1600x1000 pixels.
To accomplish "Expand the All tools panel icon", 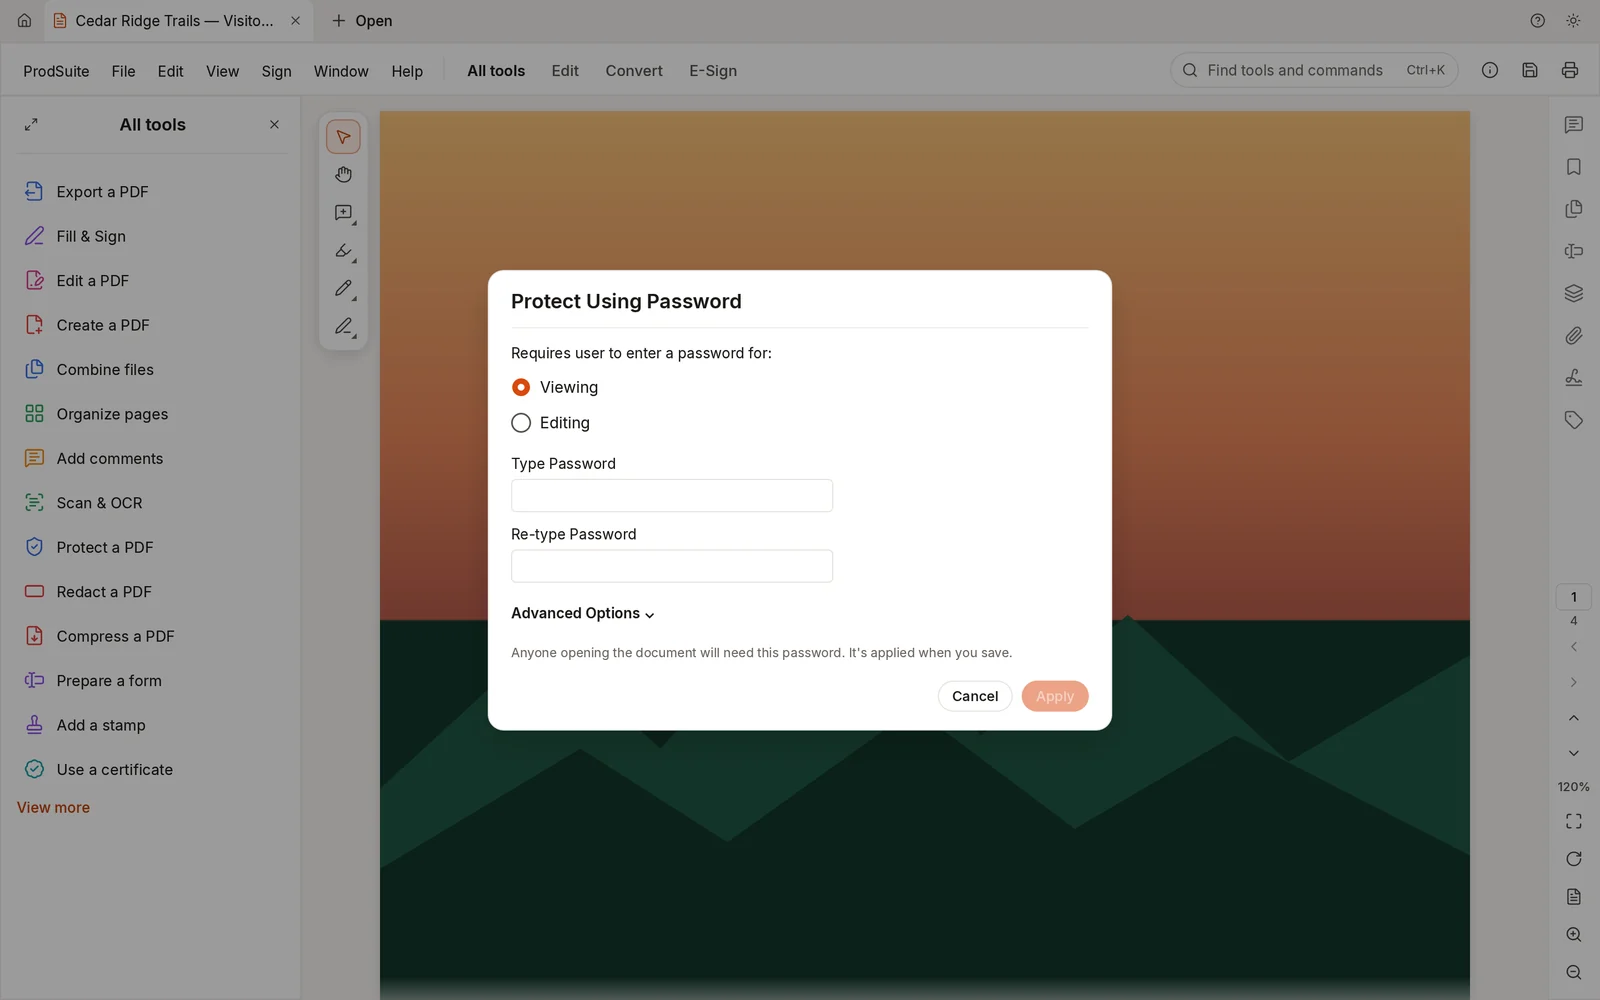I will point(31,125).
